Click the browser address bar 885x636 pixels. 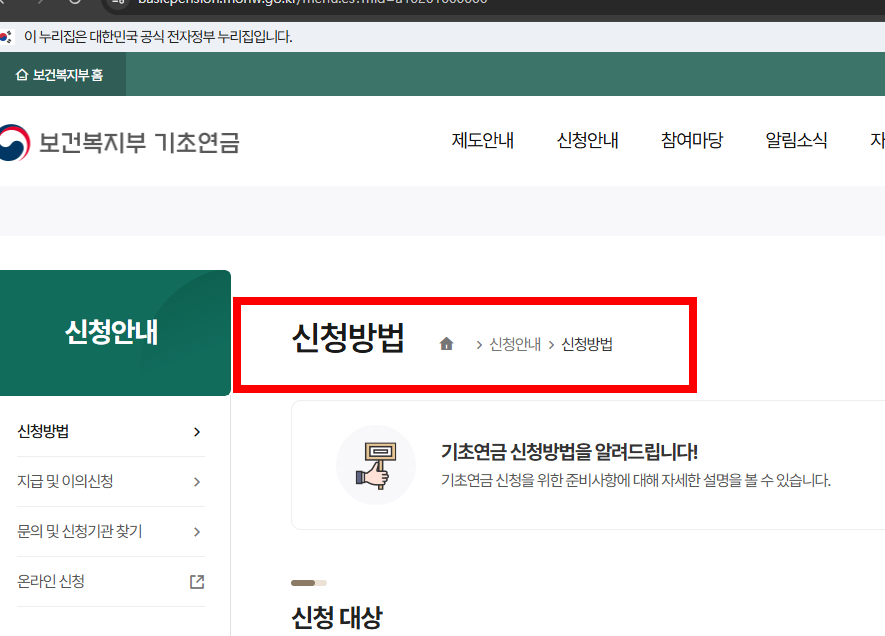[x=300, y=4]
